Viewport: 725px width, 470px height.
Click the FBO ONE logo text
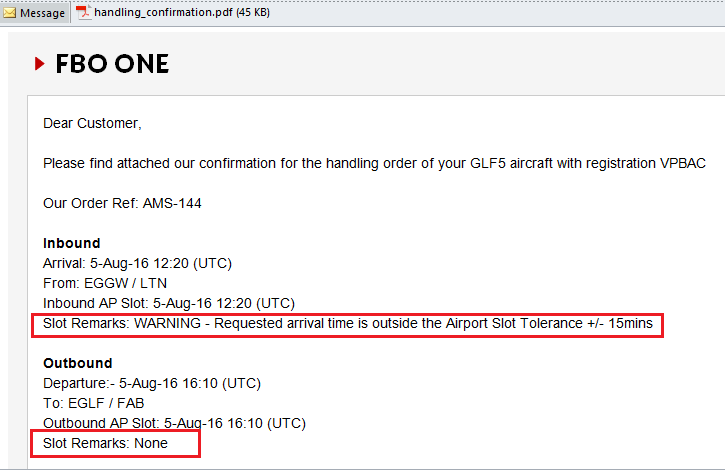(x=112, y=64)
